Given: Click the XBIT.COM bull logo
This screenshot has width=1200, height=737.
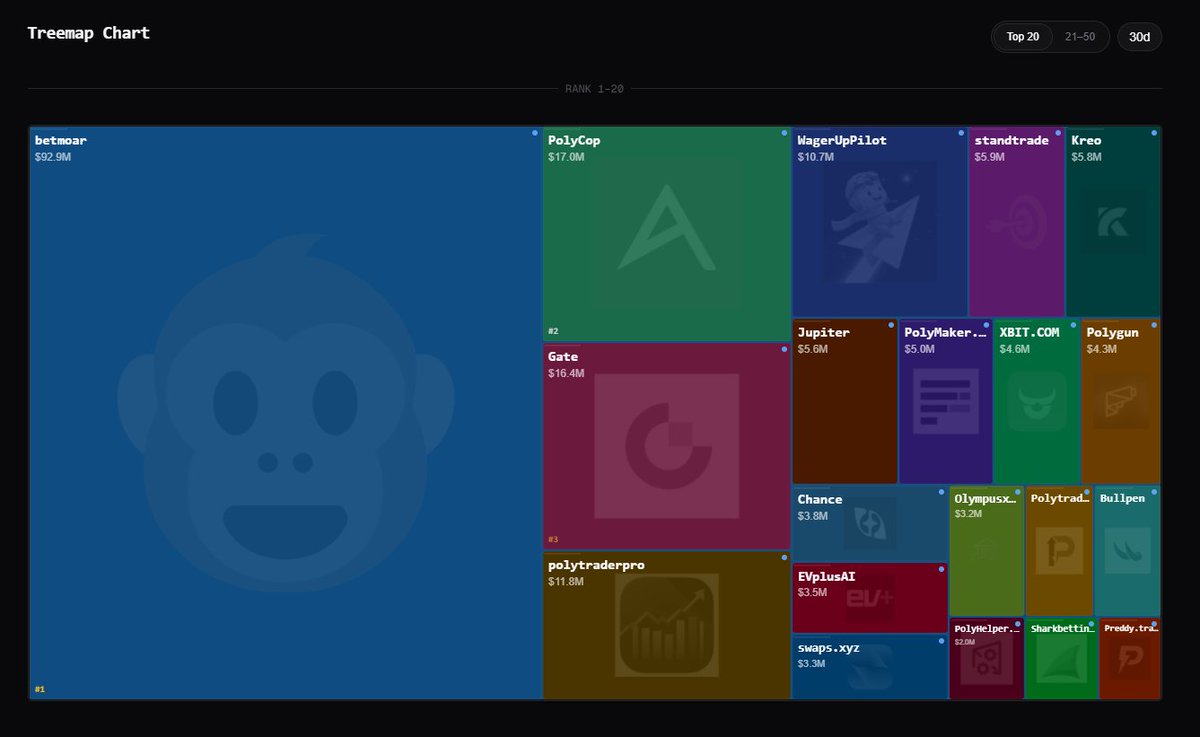Looking at the screenshot, I should pos(1037,401).
